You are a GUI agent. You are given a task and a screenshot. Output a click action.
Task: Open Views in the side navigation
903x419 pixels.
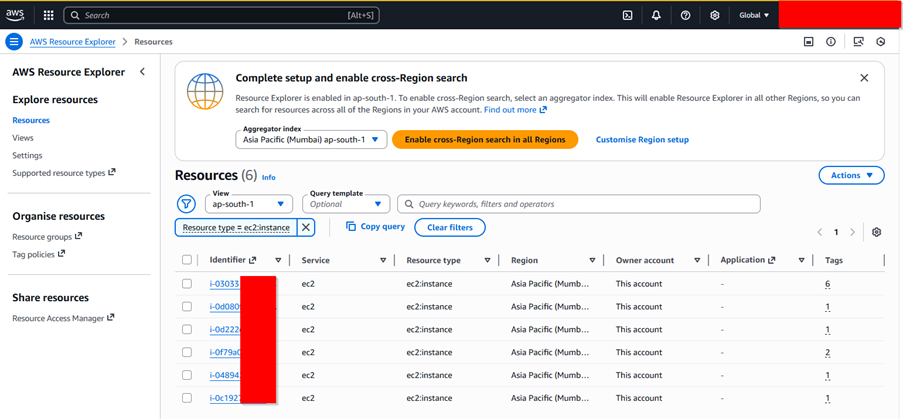(x=23, y=138)
